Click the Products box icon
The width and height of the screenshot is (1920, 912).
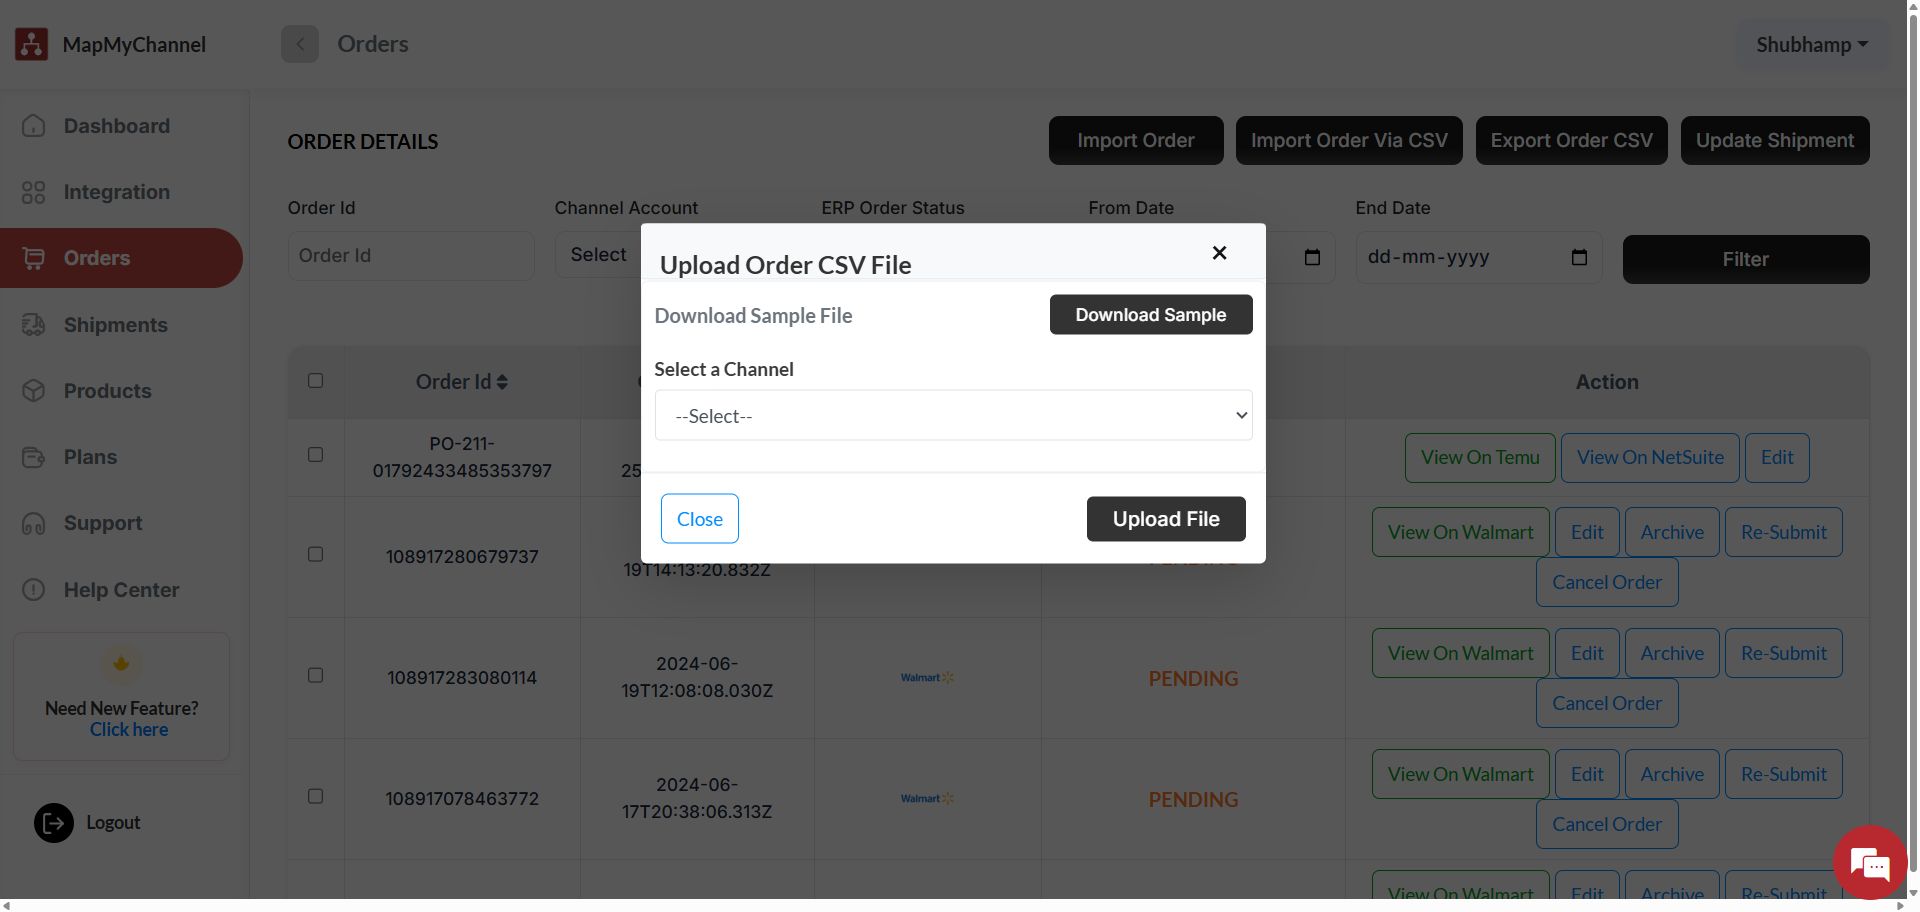(x=34, y=391)
